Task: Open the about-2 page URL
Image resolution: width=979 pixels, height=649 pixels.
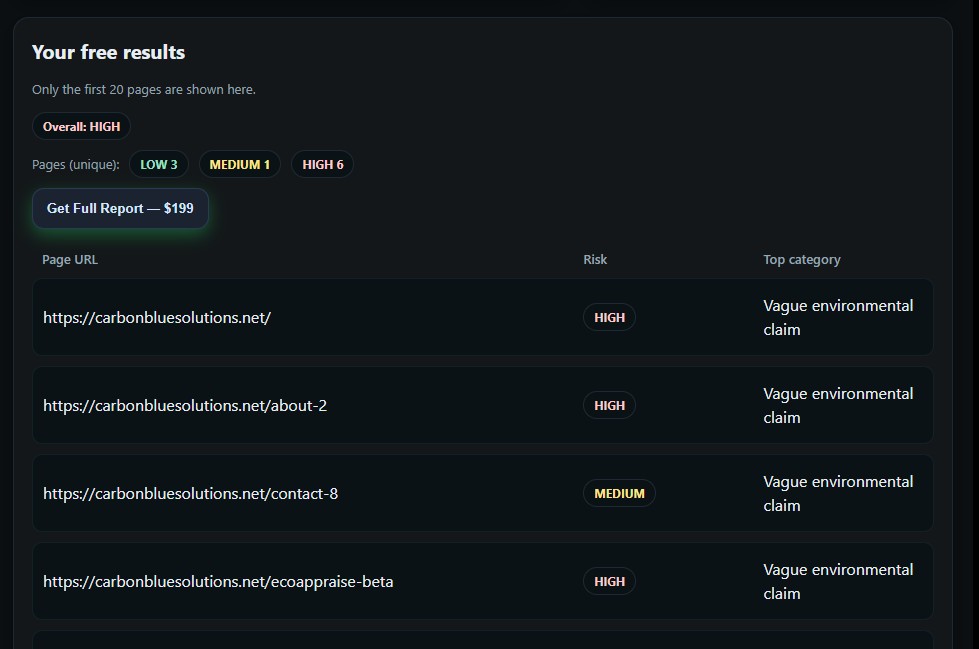Action: (185, 406)
